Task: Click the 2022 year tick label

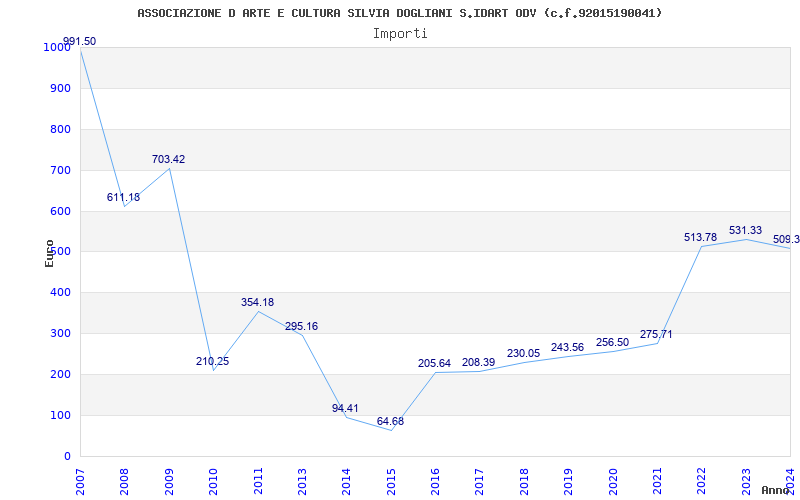Action: (702, 481)
